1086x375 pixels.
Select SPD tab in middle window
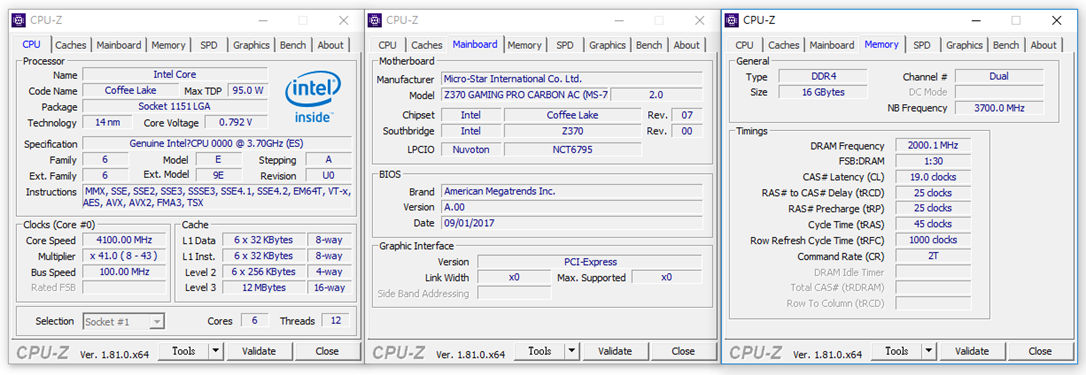click(x=565, y=45)
